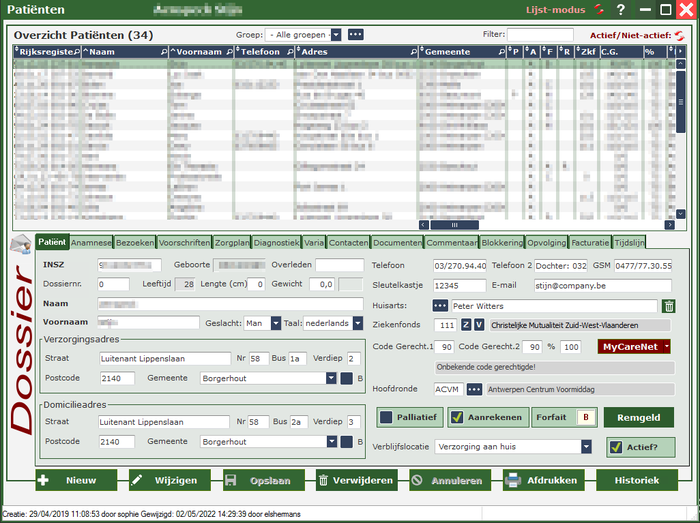Click the Forfait B color box

[x=587, y=418]
